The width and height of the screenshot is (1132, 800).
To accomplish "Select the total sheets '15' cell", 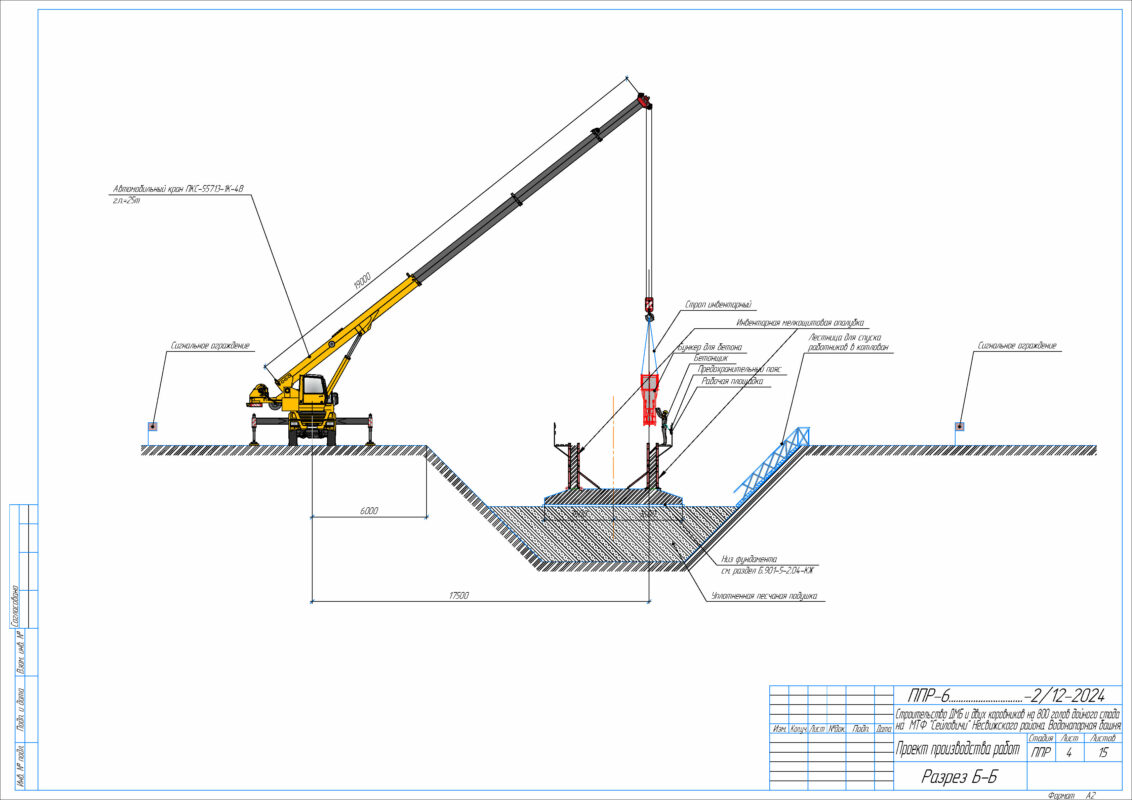I will coord(1103,752).
